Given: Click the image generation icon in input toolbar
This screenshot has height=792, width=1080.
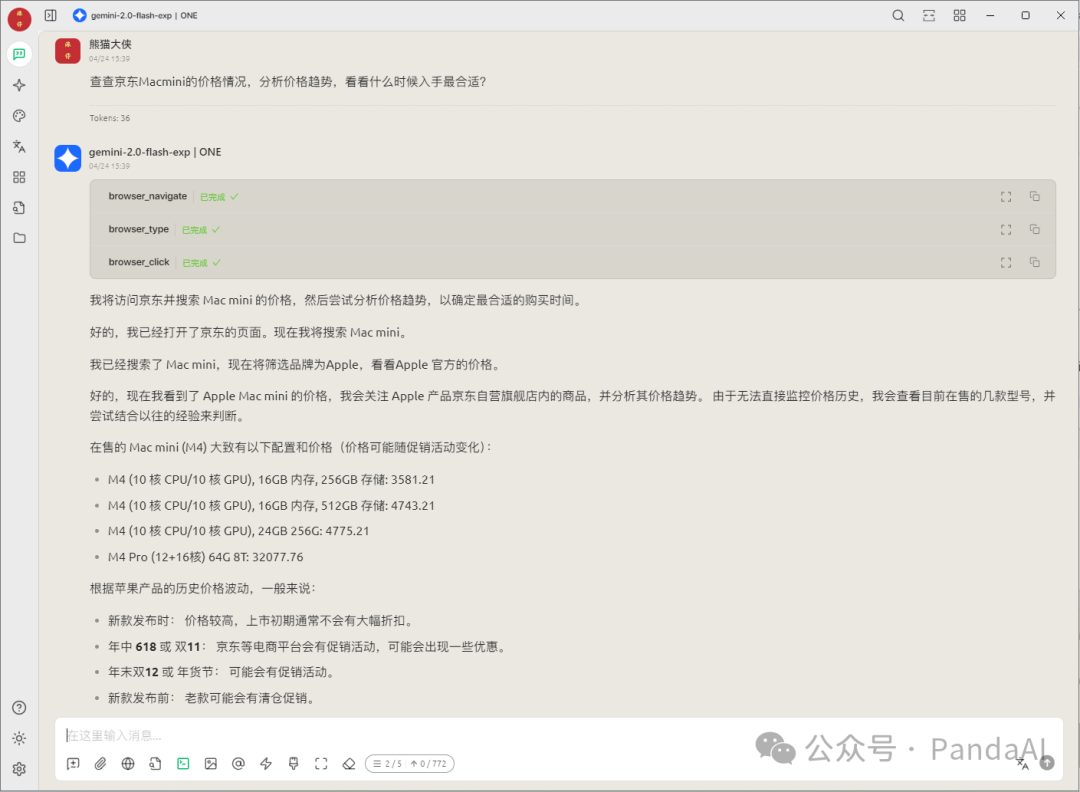Looking at the screenshot, I should 211,764.
